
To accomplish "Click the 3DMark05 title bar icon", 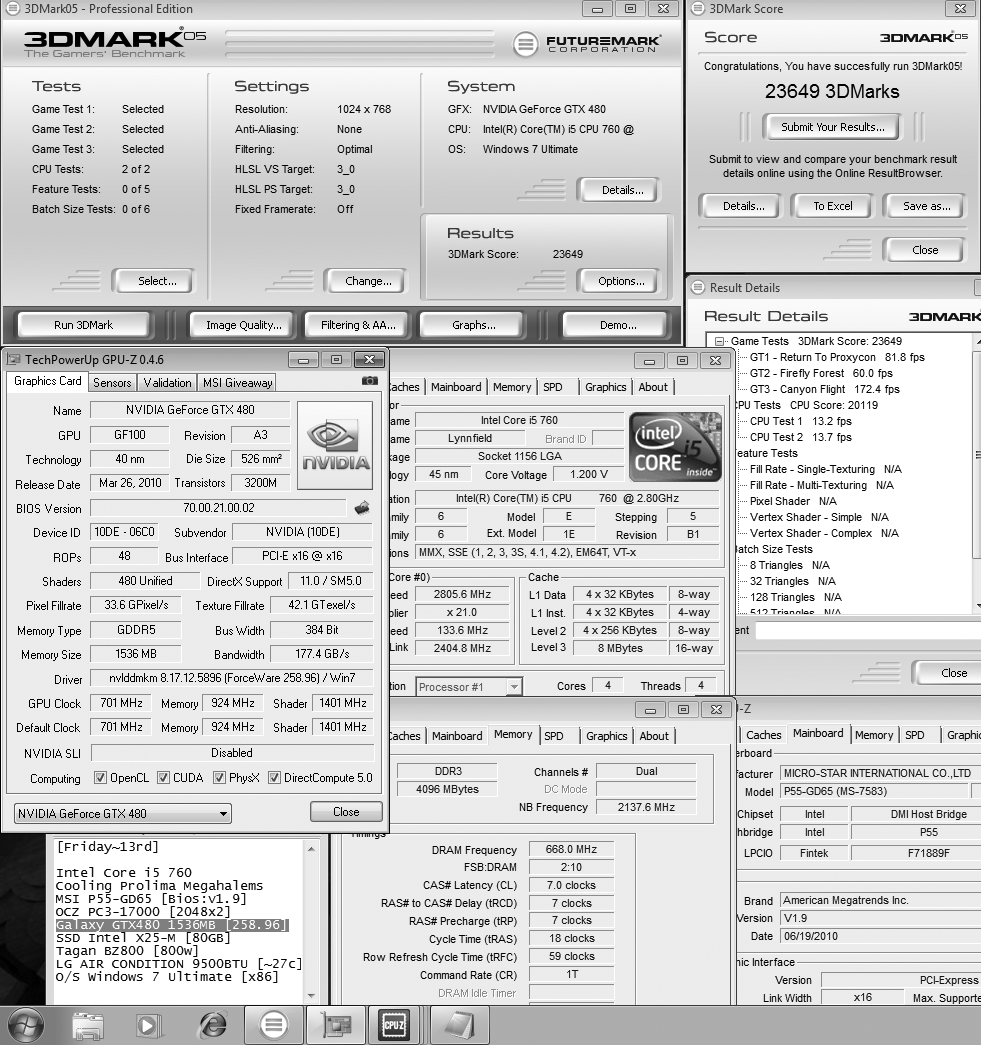I will pyautogui.click(x=11, y=9).
